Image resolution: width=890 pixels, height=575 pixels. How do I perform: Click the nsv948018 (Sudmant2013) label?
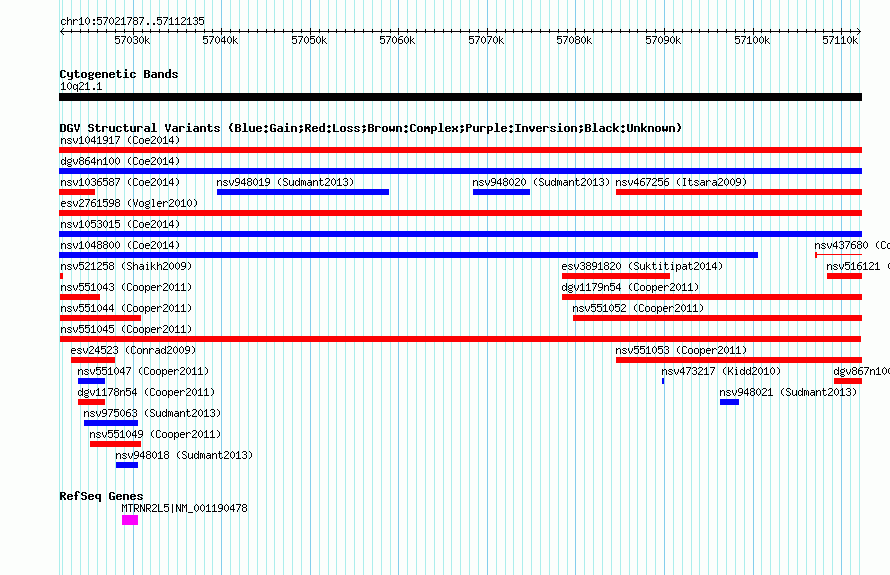(184, 455)
